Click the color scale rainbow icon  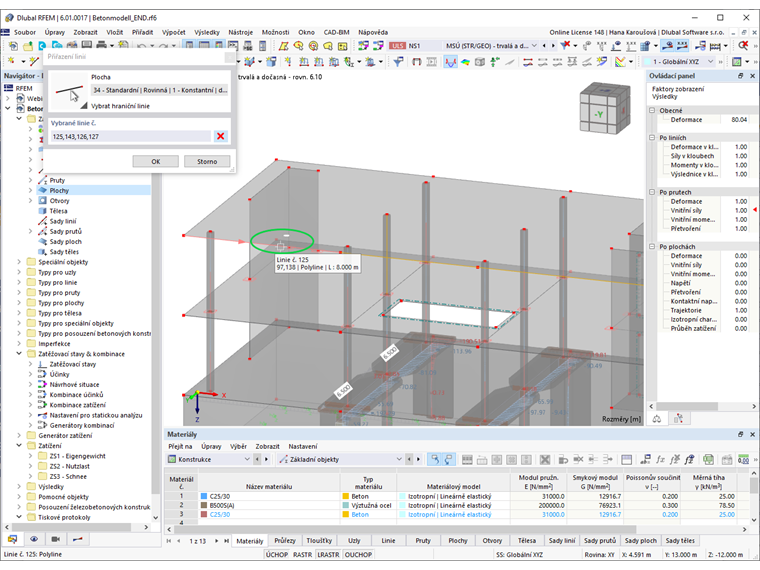coord(620,62)
